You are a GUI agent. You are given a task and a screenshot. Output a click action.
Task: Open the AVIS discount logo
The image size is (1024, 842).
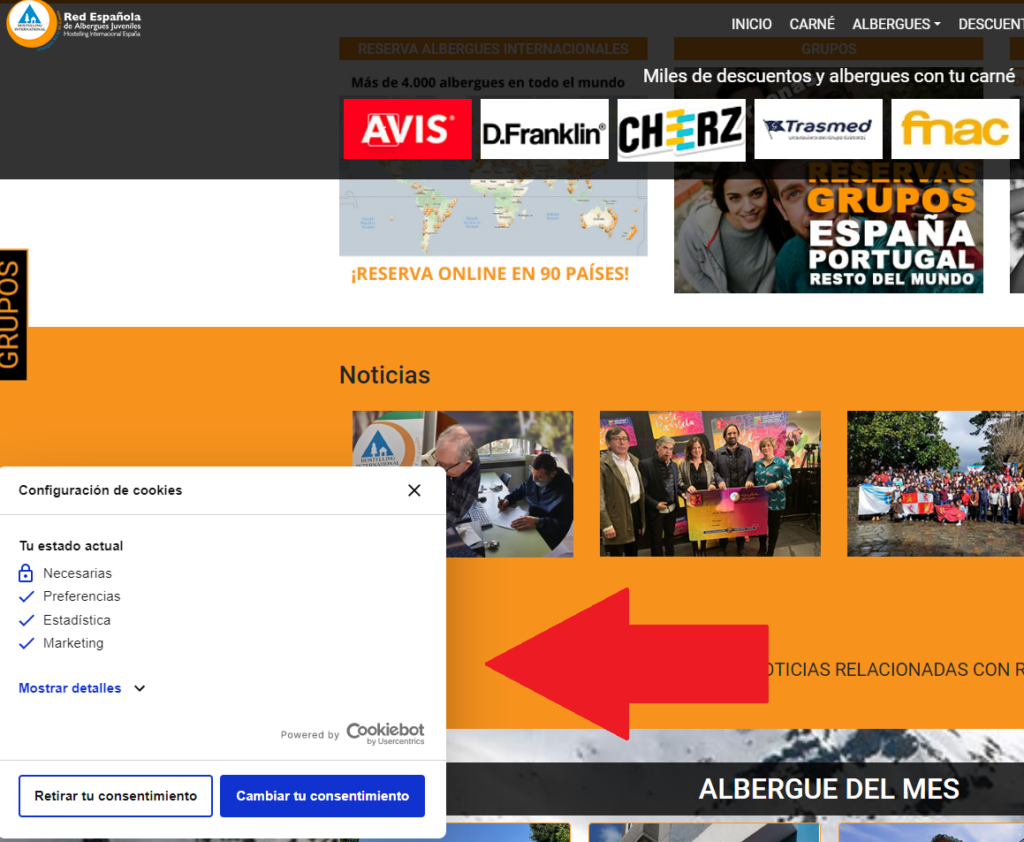[x=407, y=129]
